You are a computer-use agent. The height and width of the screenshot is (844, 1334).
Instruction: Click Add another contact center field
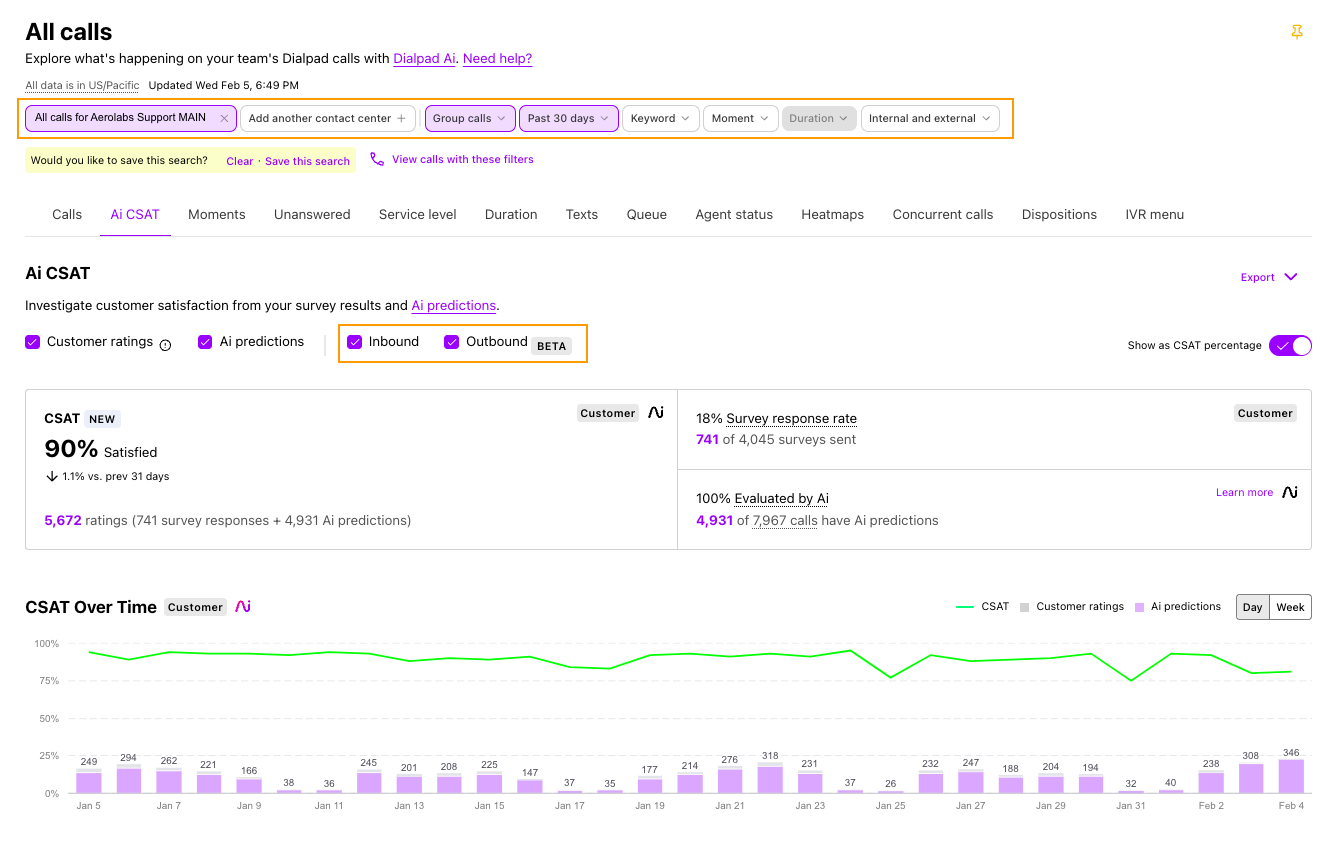click(328, 118)
